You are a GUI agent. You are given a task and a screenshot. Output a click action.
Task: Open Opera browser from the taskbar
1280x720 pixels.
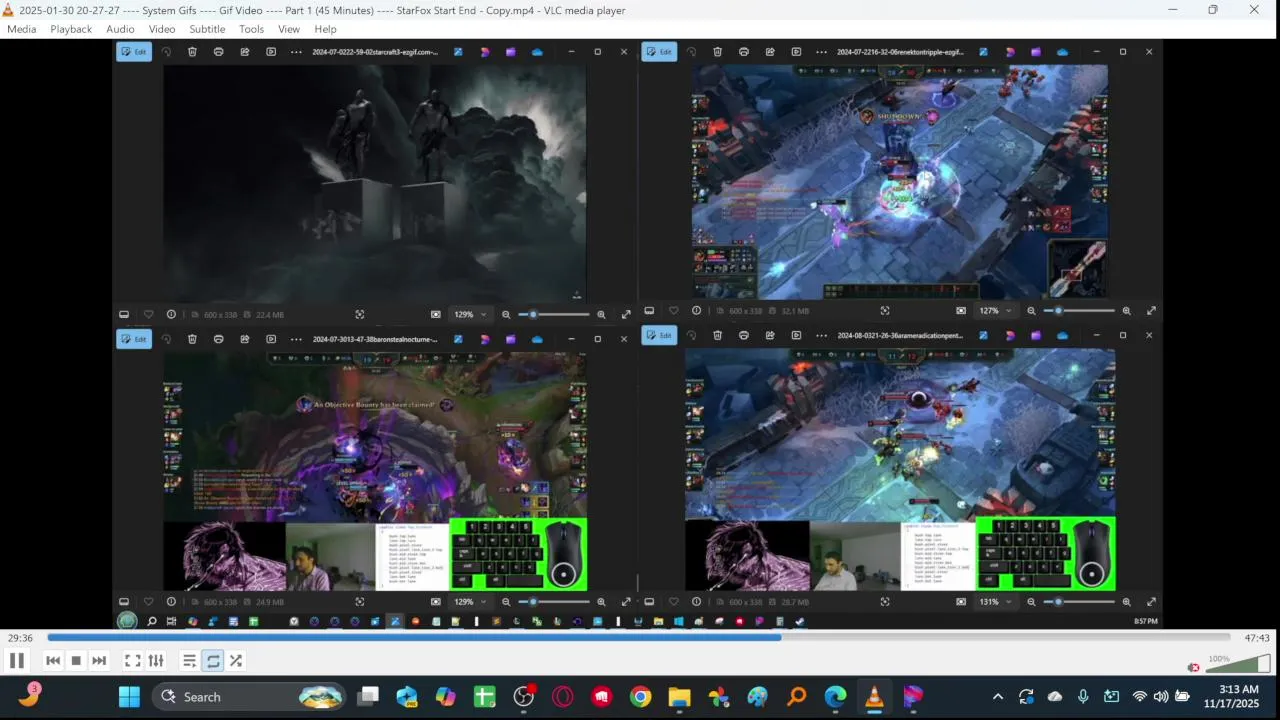(563, 697)
